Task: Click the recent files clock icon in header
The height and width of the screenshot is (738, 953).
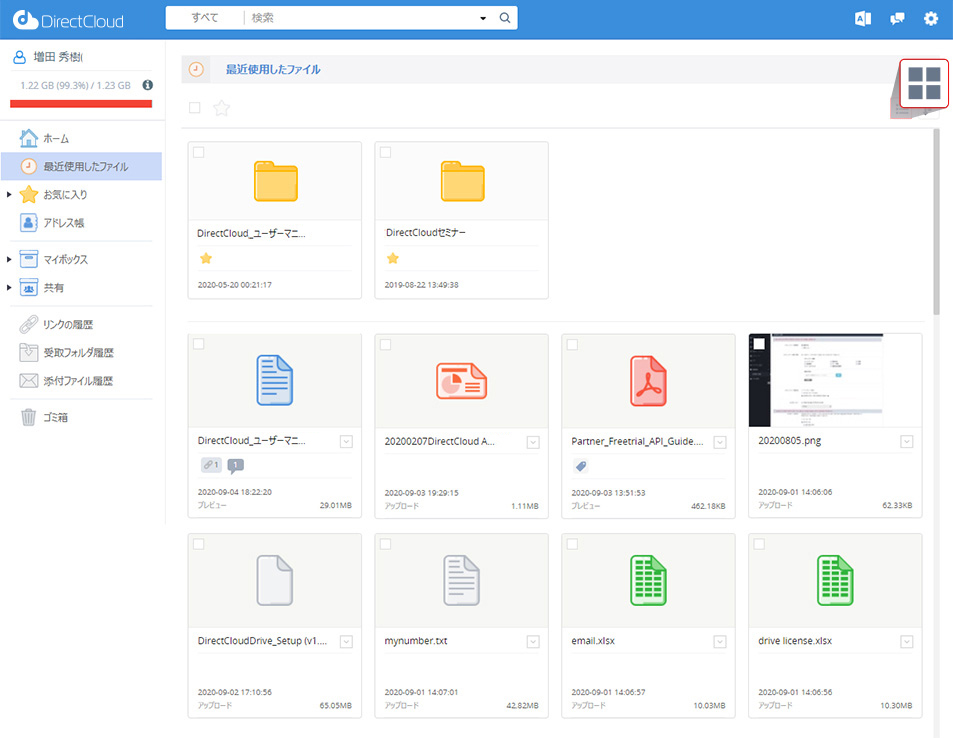Action: coord(196,69)
